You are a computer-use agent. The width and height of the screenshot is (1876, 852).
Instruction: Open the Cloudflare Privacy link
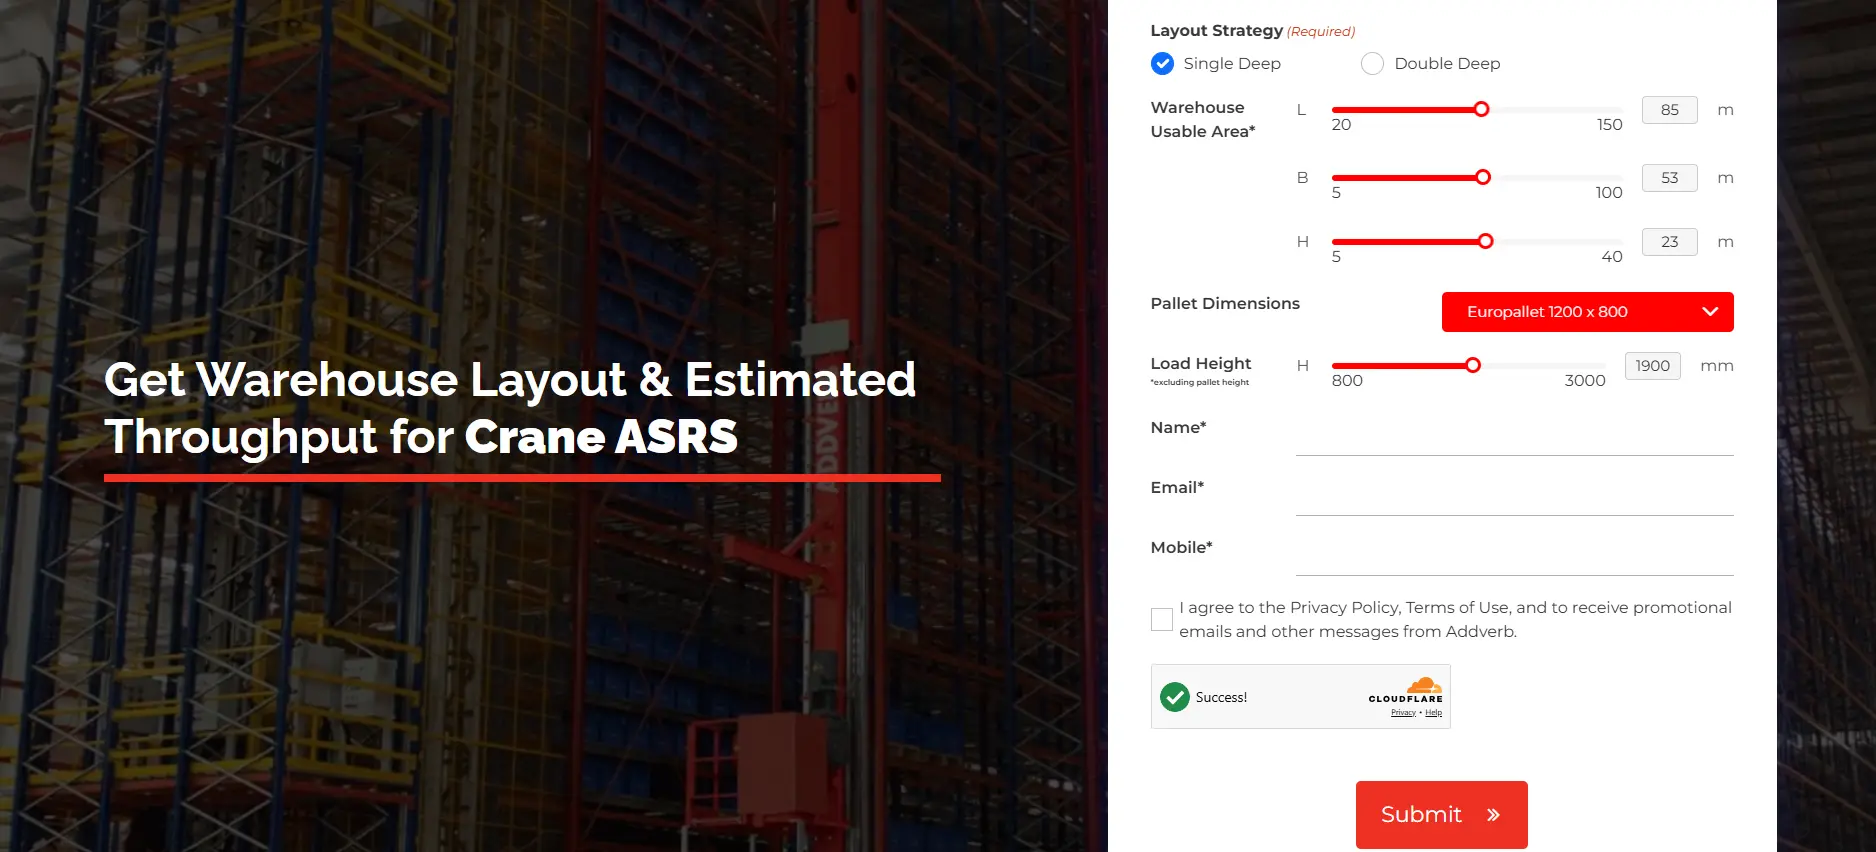(x=1403, y=713)
